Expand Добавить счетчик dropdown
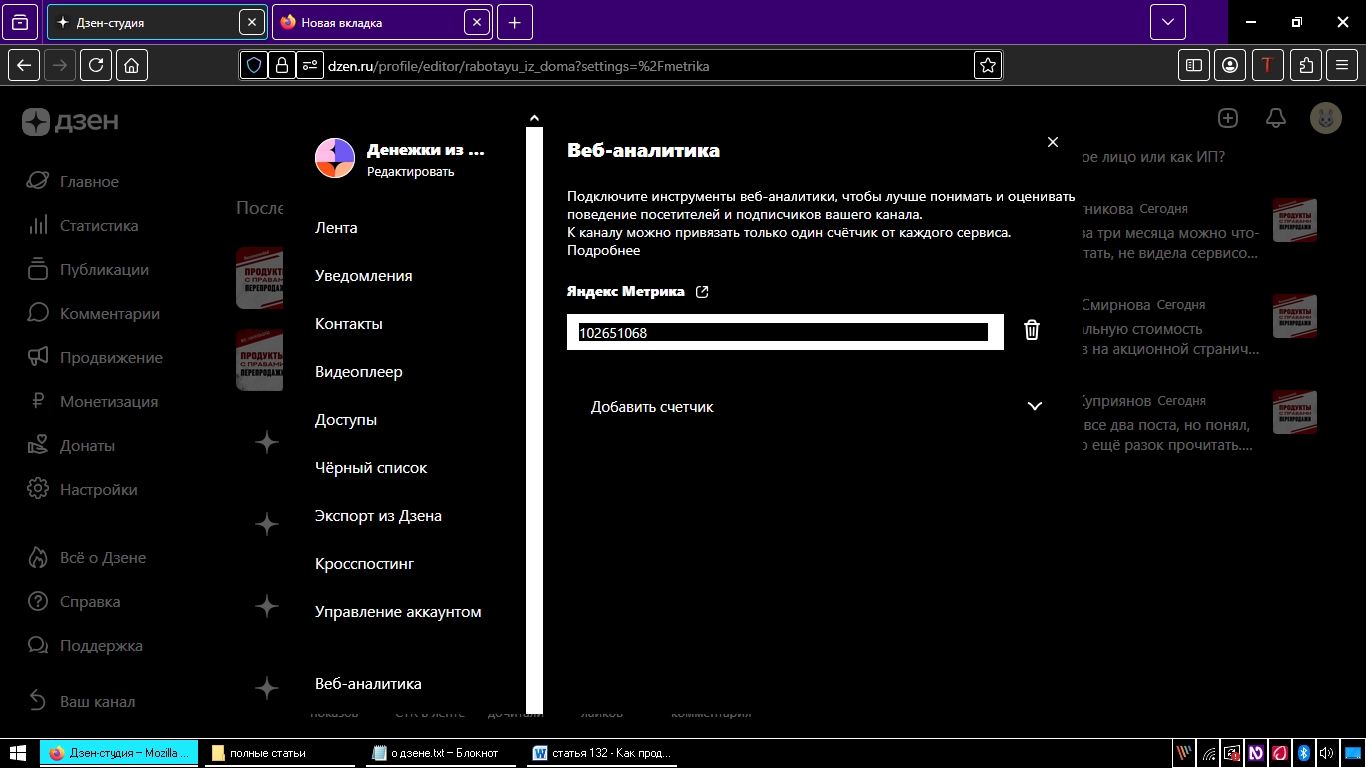This screenshot has height=768, width=1366. (x=815, y=406)
